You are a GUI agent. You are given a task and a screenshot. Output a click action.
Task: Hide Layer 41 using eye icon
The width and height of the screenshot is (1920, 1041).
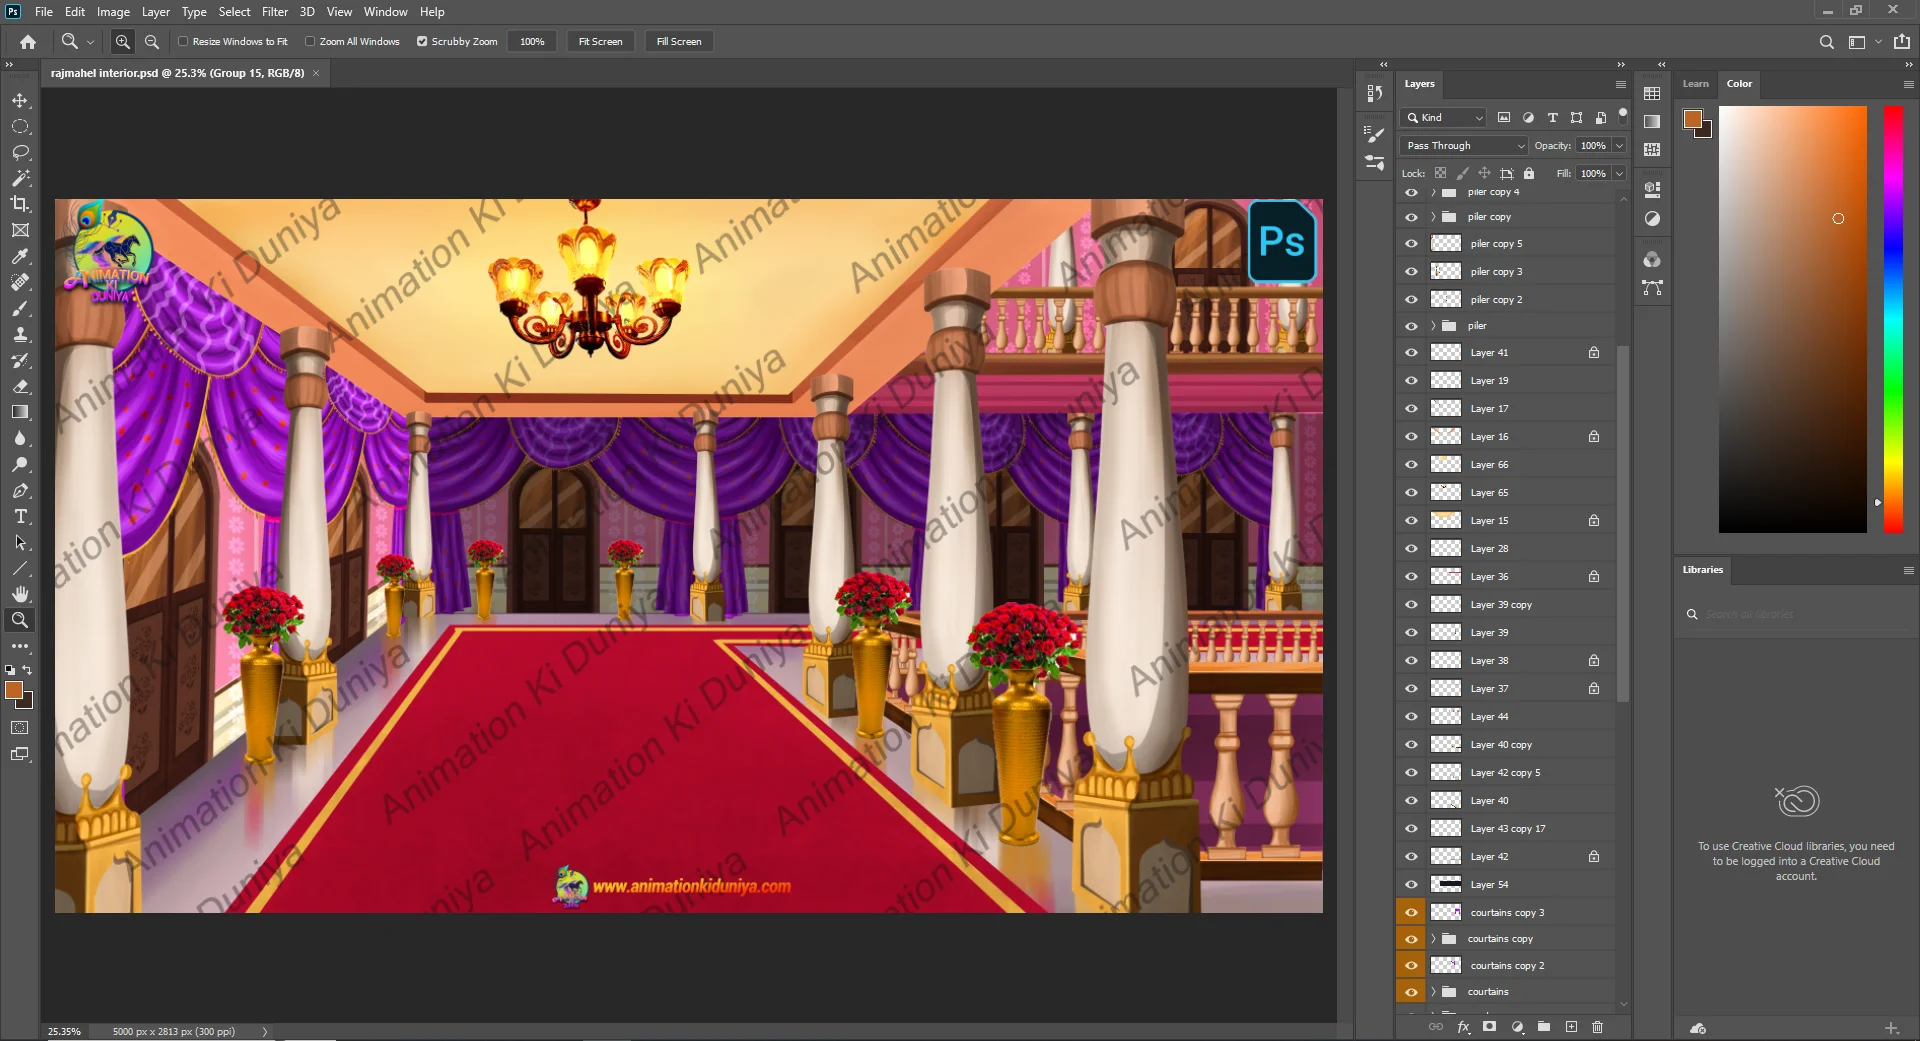1411,353
